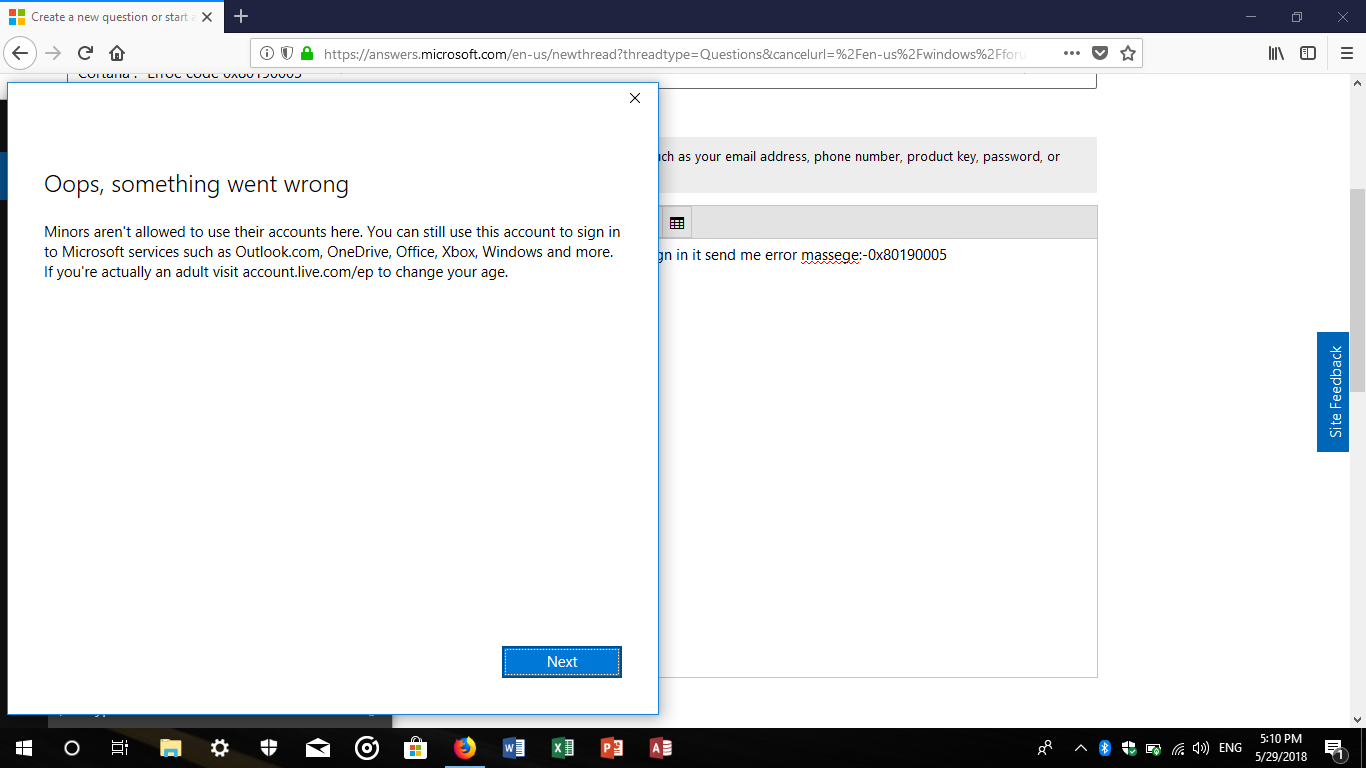Click the security shield tray icon with green check
This screenshot has width=1366, height=768.
(x=1129, y=748)
